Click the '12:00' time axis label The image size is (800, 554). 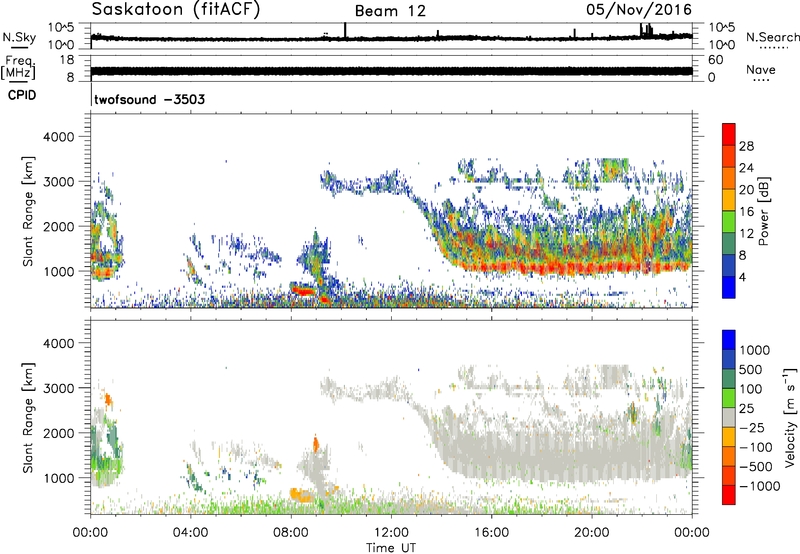[x=391, y=533]
